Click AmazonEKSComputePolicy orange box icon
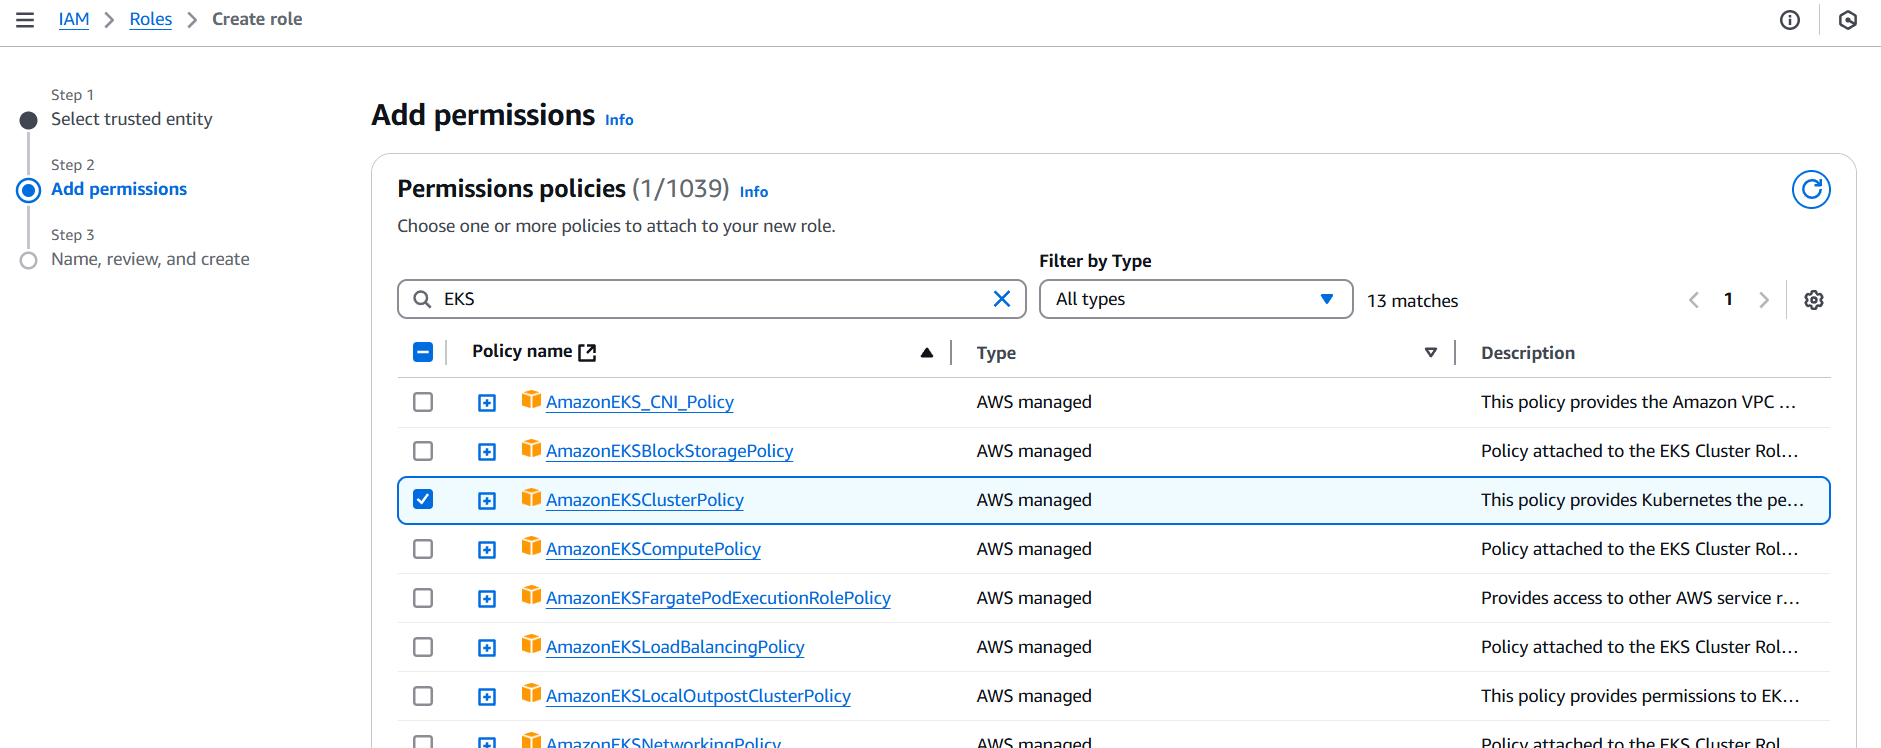Image resolution: width=1881 pixels, height=748 pixels. click(531, 547)
